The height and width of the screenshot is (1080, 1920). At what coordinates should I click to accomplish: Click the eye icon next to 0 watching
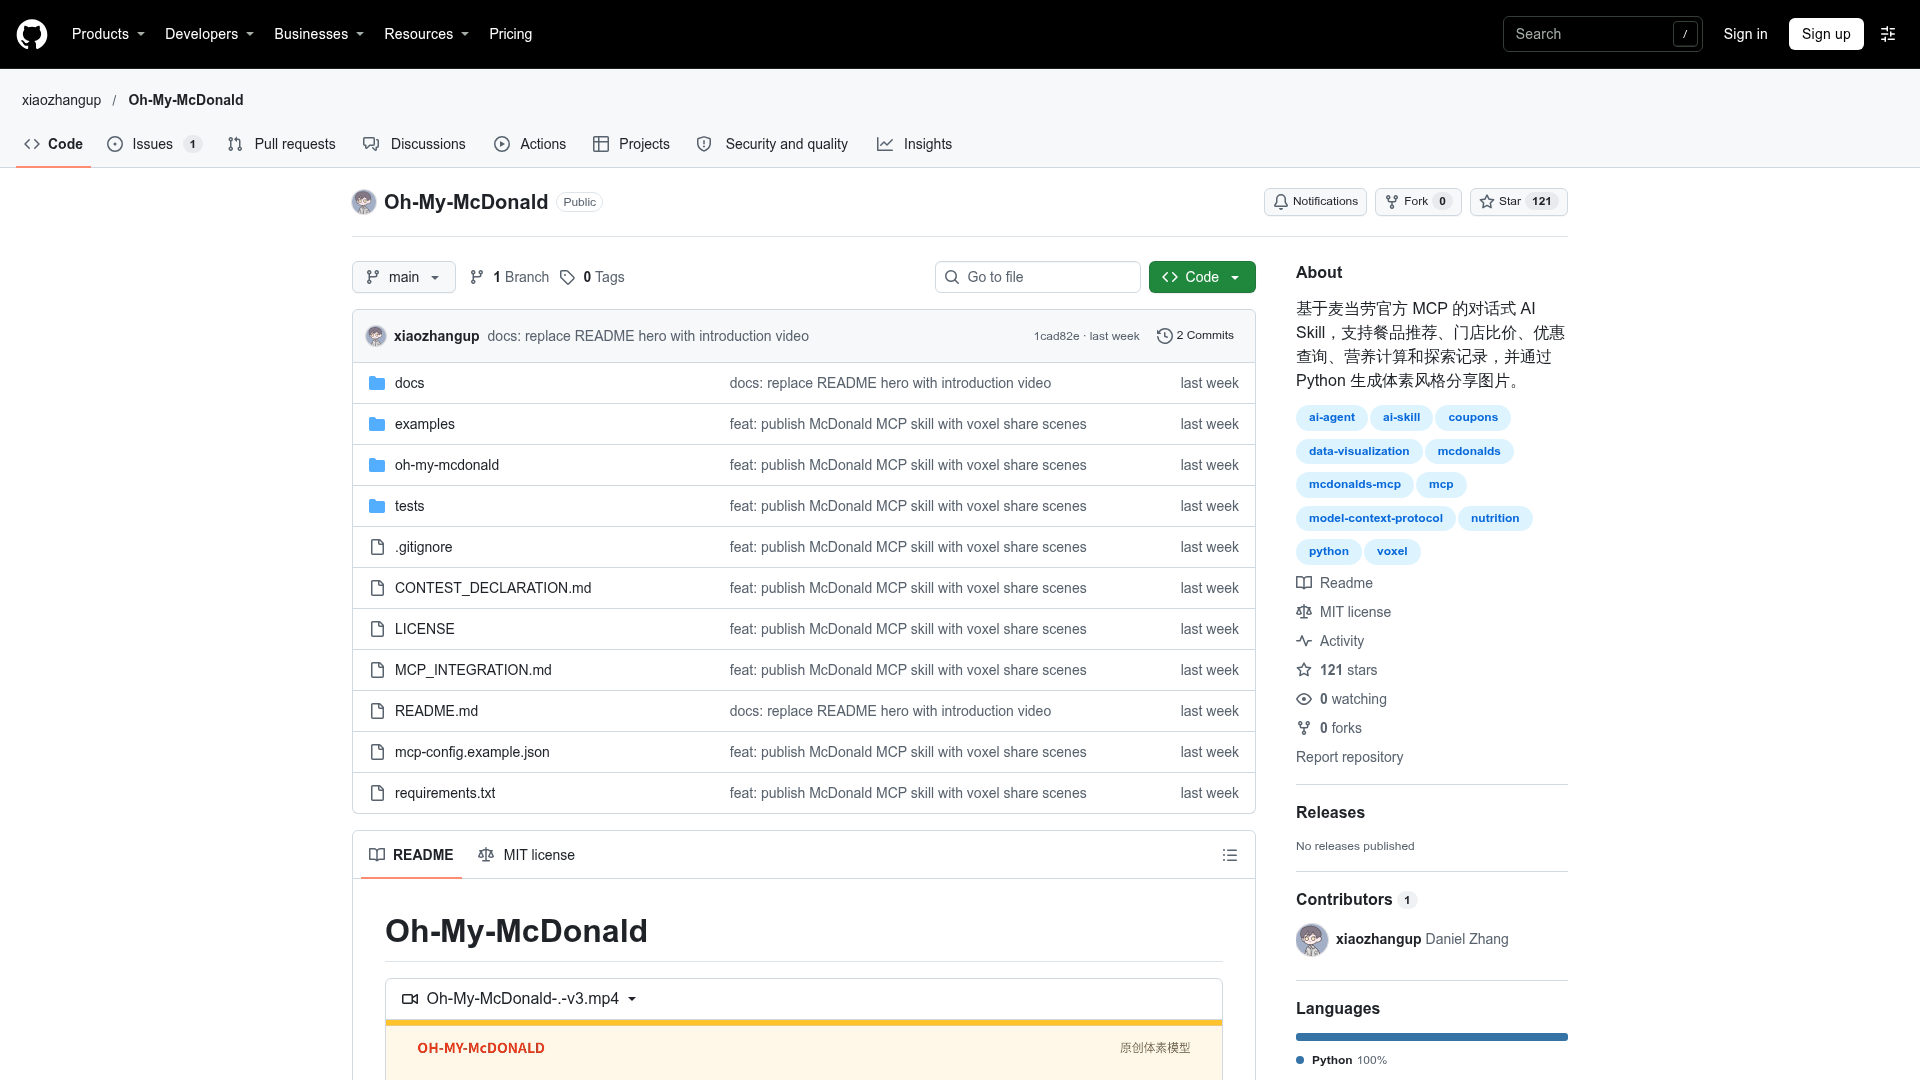pos(1304,699)
